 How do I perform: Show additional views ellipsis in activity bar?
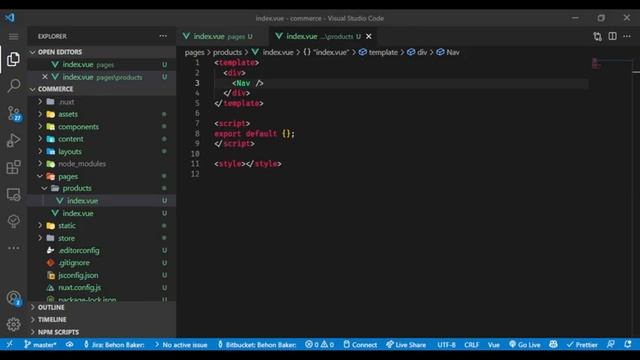tap(13, 248)
